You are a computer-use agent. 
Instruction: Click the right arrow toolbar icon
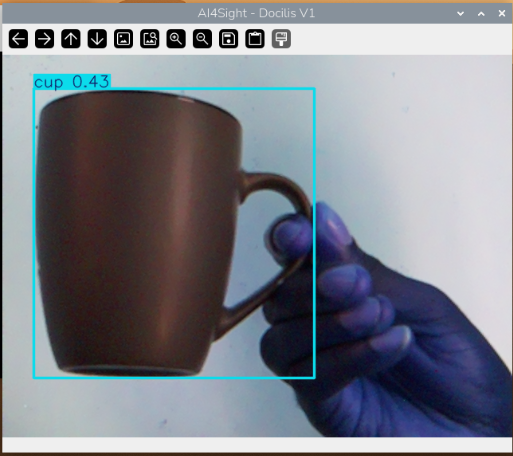coord(44,39)
